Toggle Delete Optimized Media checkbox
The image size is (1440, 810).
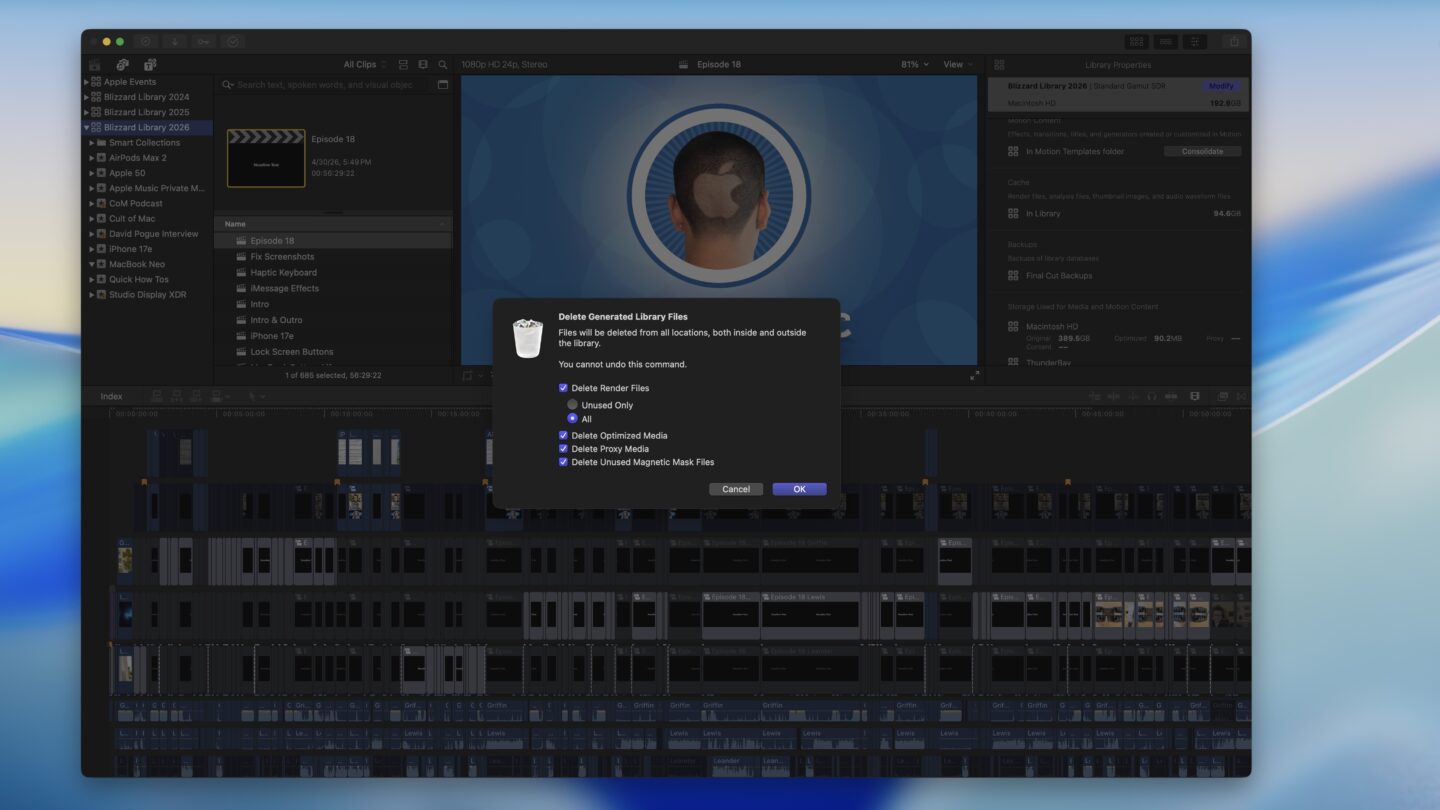click(563, 436)
